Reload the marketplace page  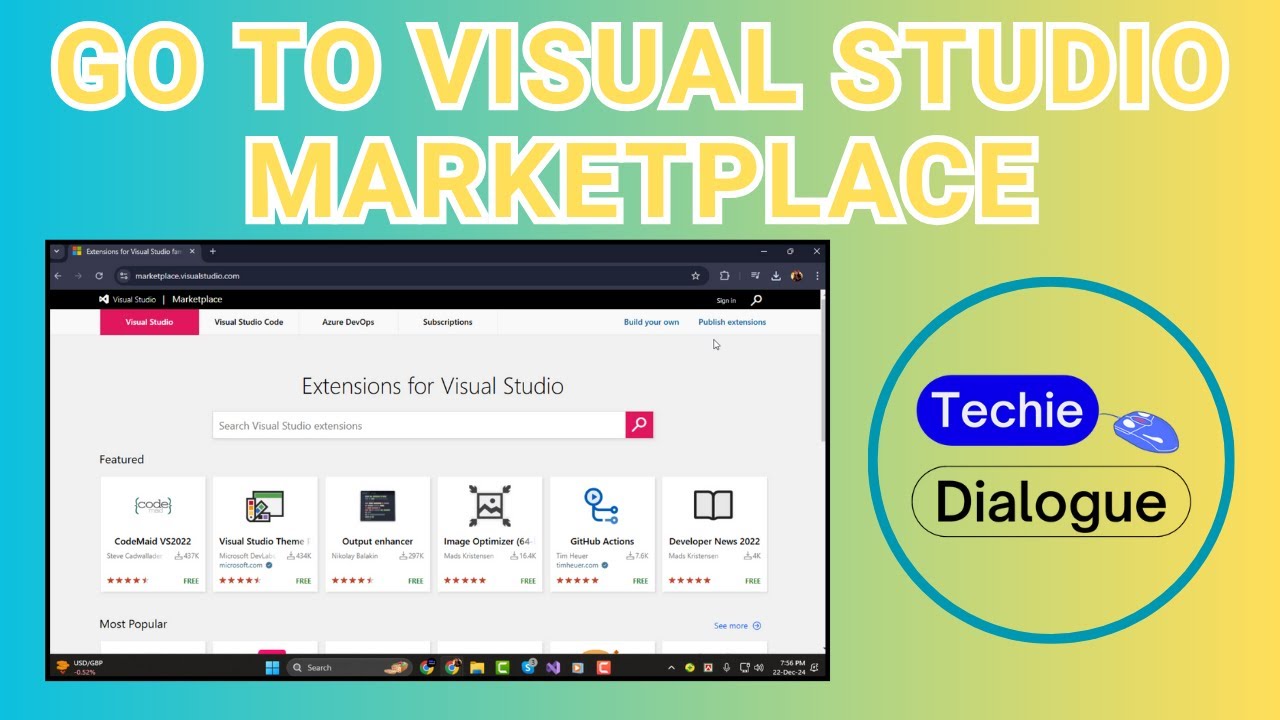(99, 276)
